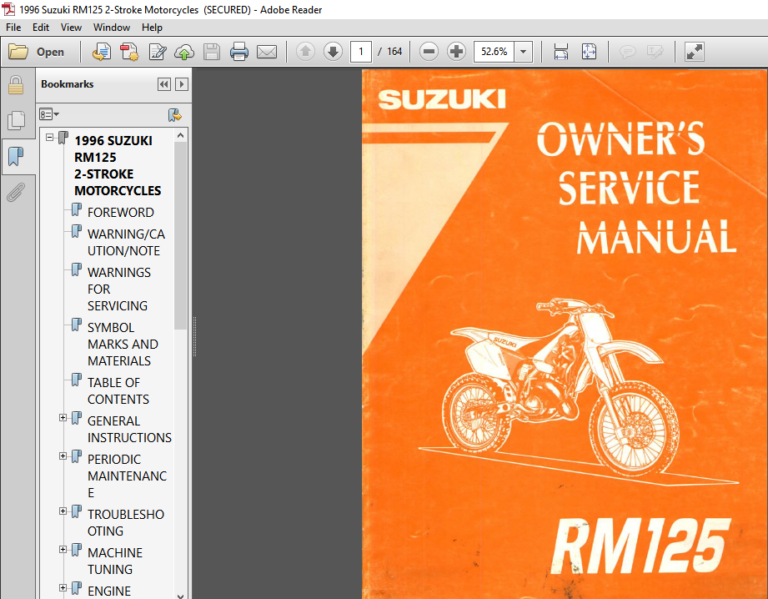Expand the TROUBLESHOOTING bookmark

tap(63, 511)
